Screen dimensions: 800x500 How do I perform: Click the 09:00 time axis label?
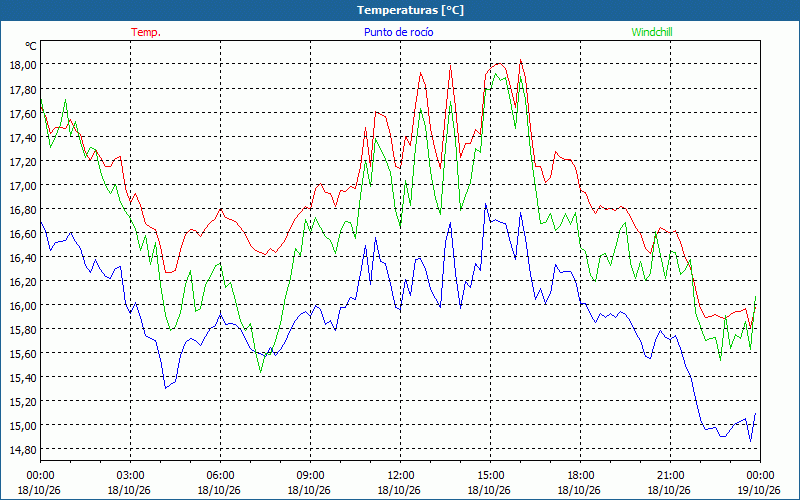coord(310,476)
